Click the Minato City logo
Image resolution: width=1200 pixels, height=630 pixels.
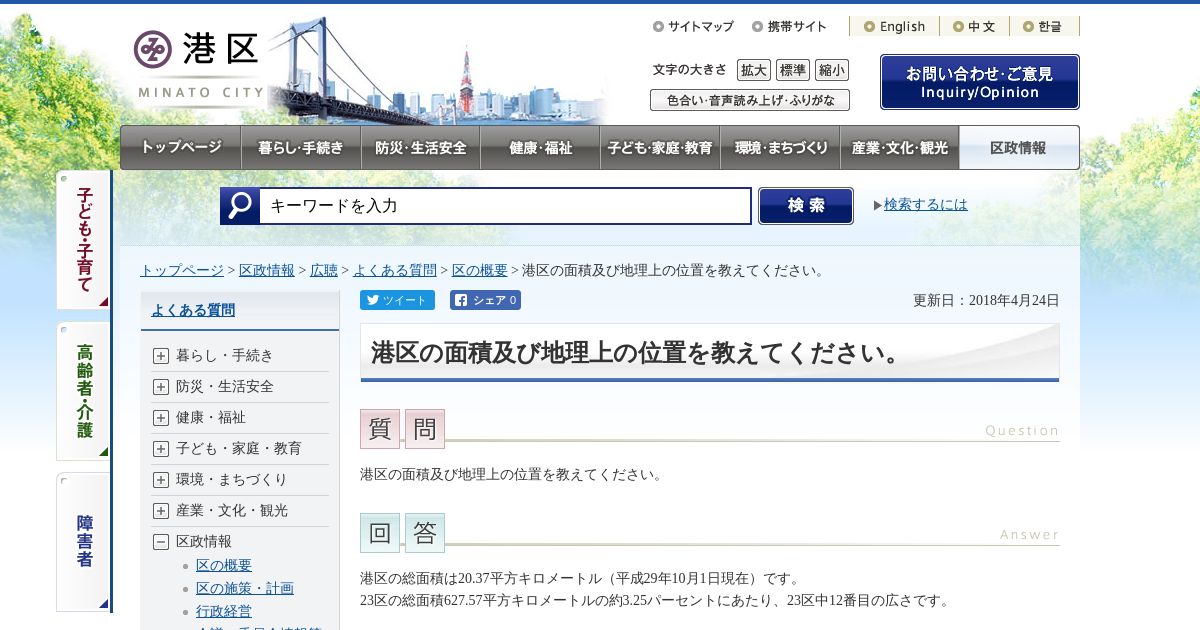198,65
